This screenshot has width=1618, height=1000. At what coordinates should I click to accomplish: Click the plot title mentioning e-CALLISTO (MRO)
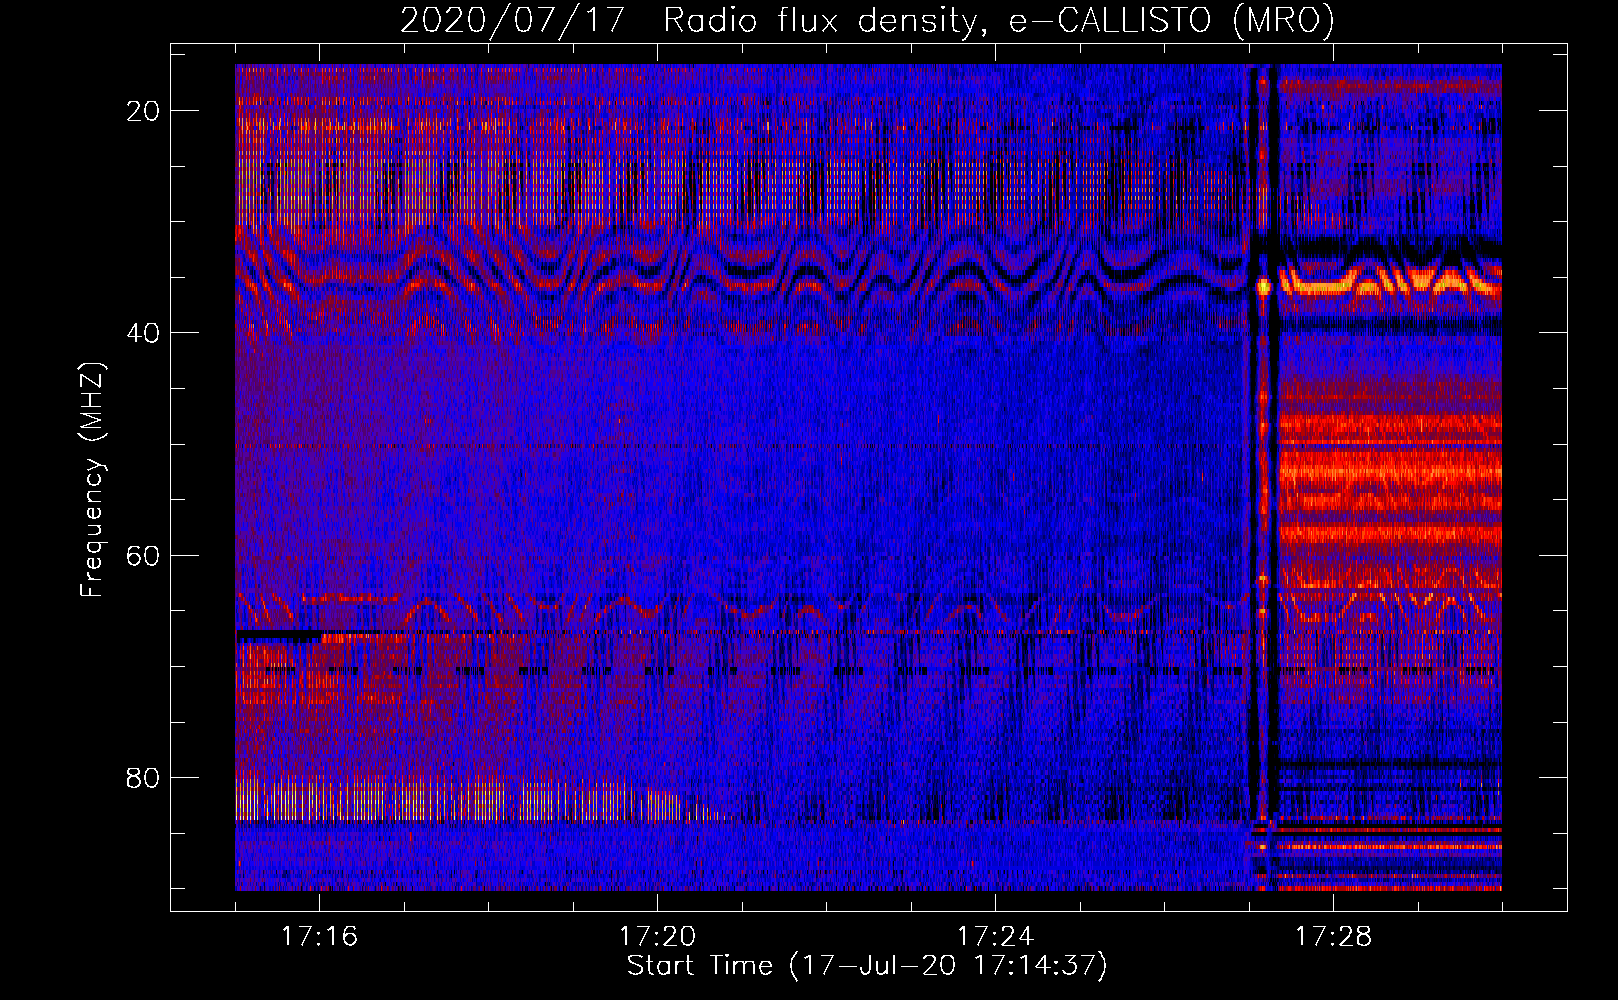coord(867,20)
